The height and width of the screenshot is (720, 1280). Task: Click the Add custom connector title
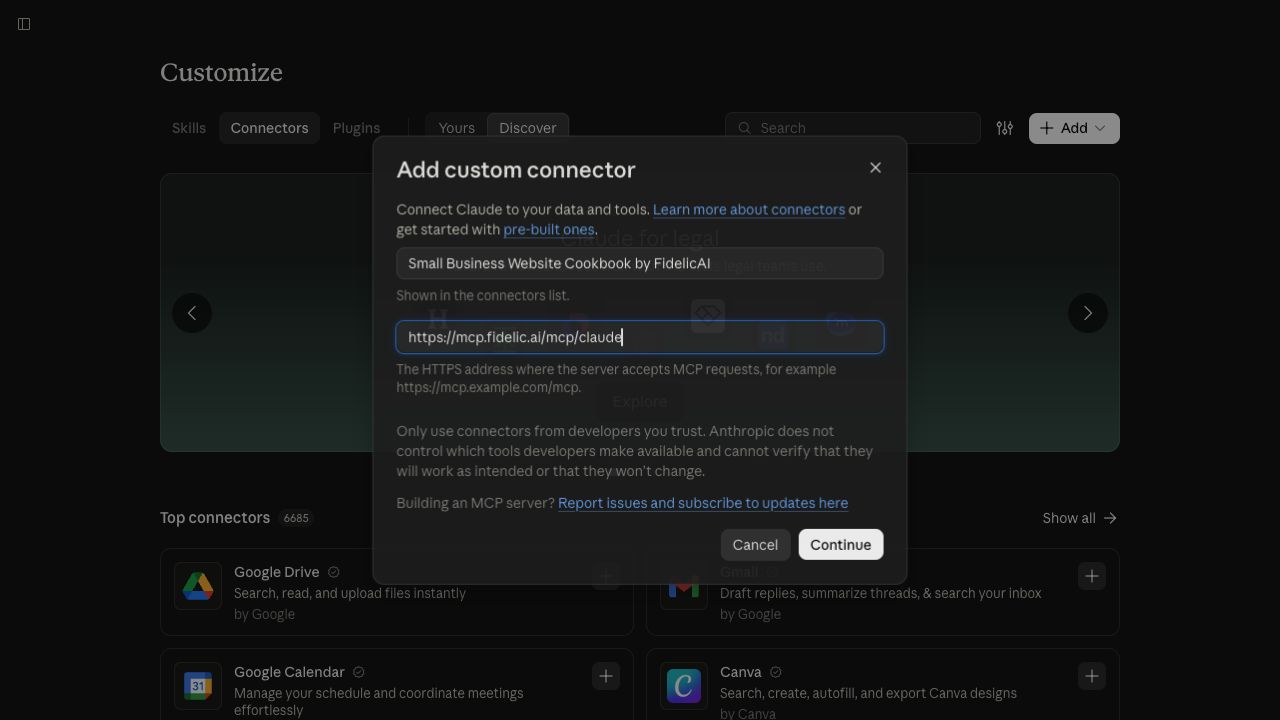(x=516, y=170)
